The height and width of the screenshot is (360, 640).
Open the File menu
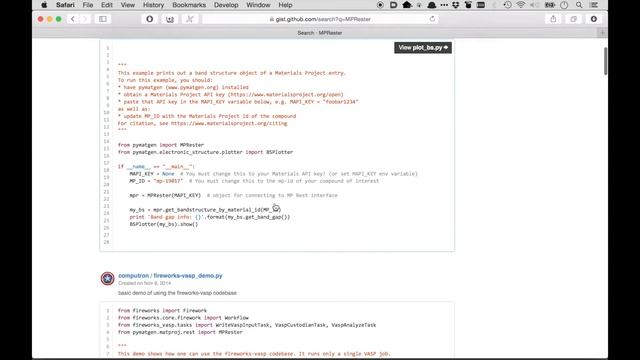(x=88, y=5)
